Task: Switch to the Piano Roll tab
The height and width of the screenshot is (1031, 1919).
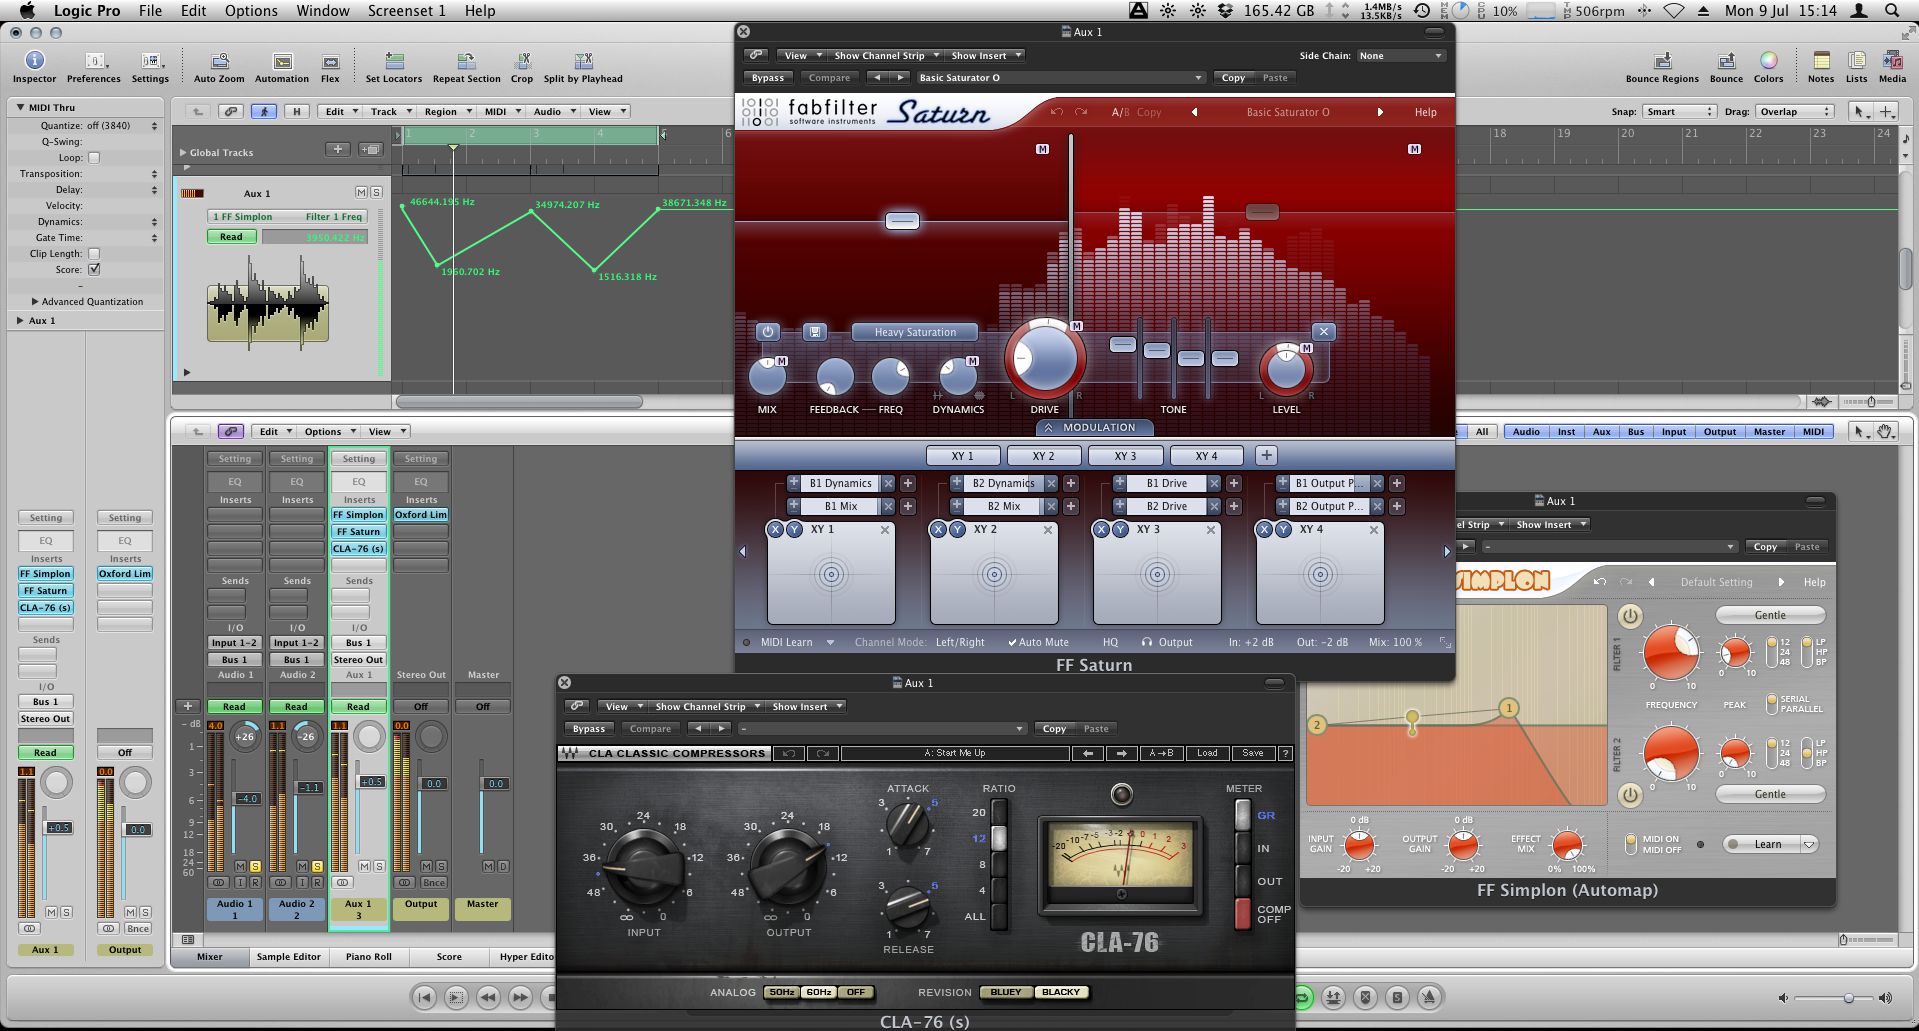Action: [368, 956]
